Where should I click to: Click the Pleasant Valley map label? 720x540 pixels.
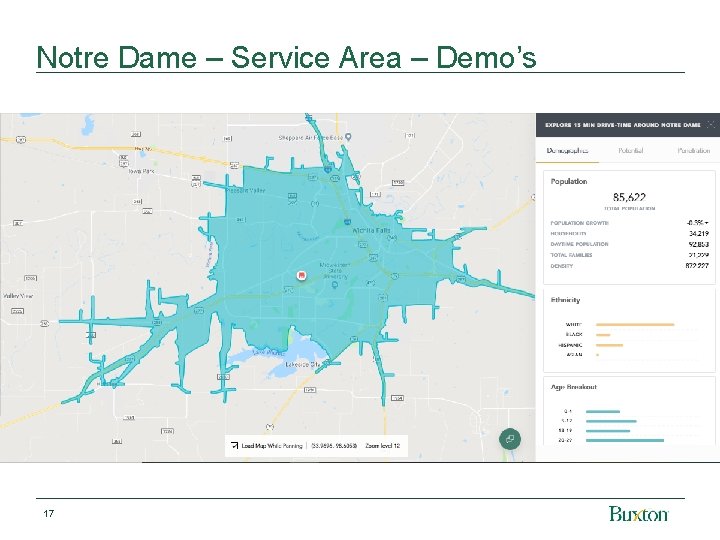point(245,190)
